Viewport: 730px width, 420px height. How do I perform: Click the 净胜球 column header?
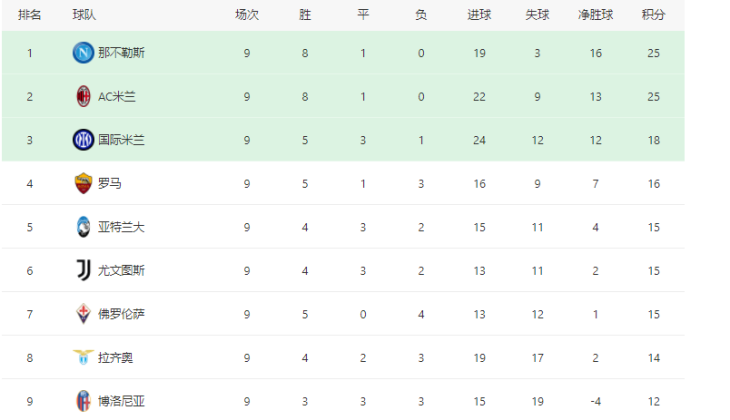596,16
